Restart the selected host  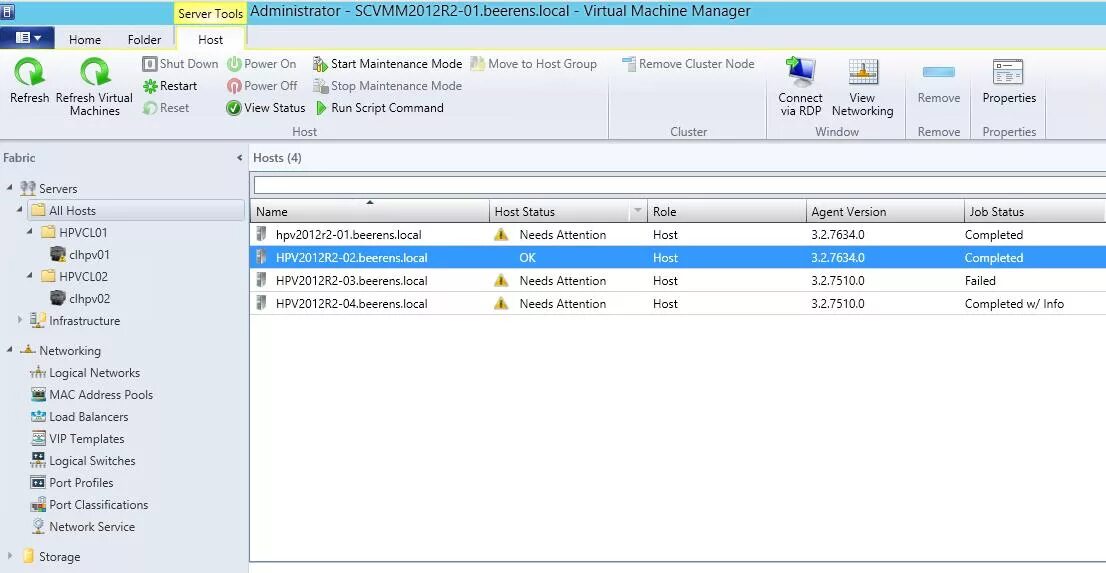170,86
